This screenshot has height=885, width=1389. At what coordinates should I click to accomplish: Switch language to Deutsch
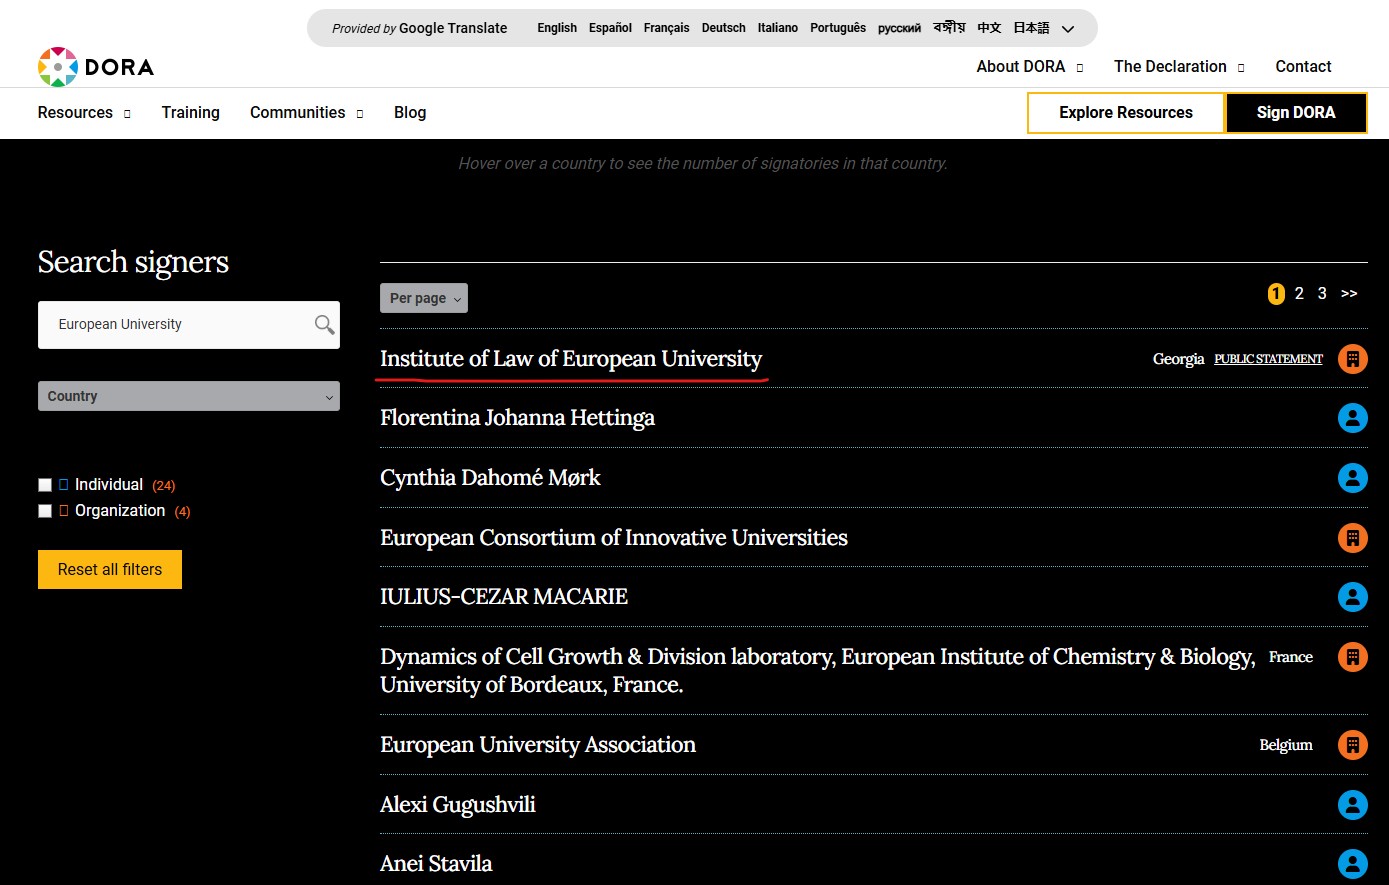[x=724, y=28]
